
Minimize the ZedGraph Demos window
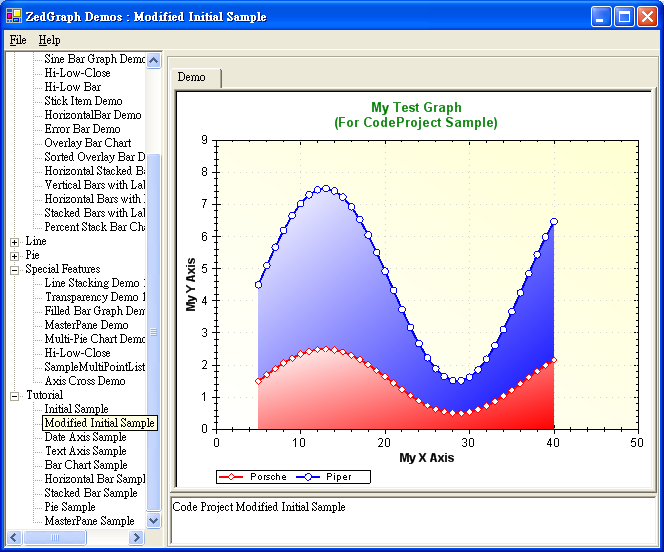[x=601, y=17]
